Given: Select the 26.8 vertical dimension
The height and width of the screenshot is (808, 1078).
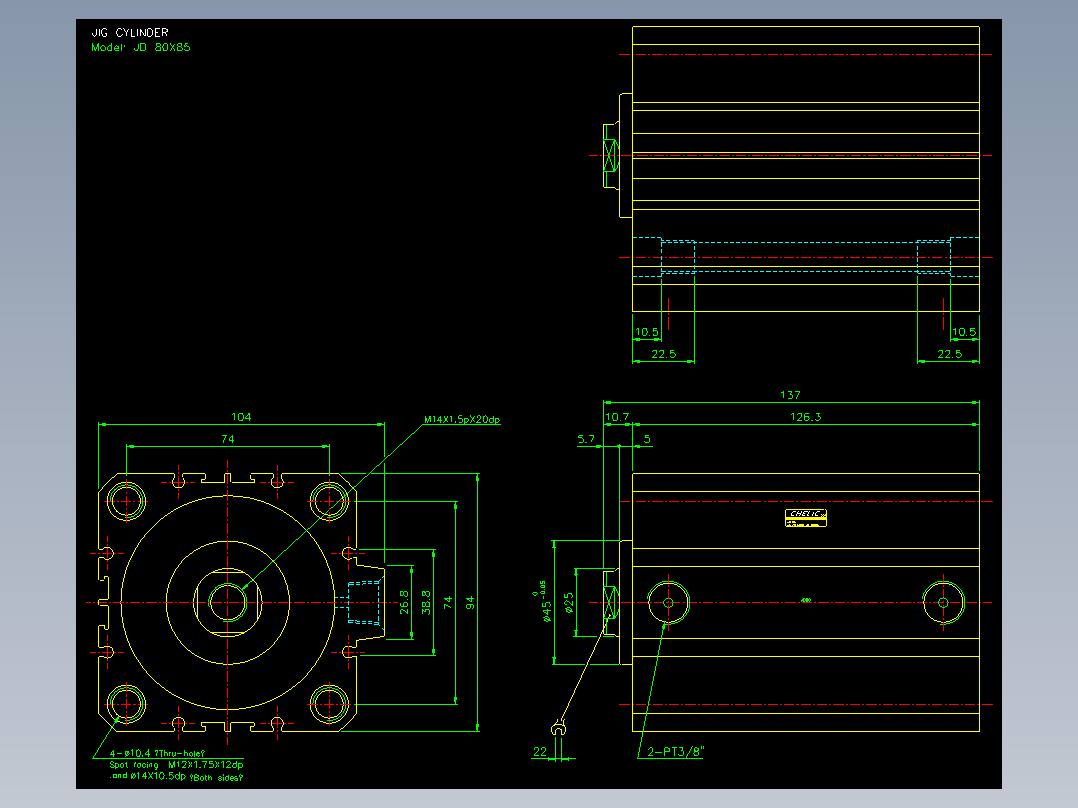Looking at the screenshot, I should click(404, 602).
